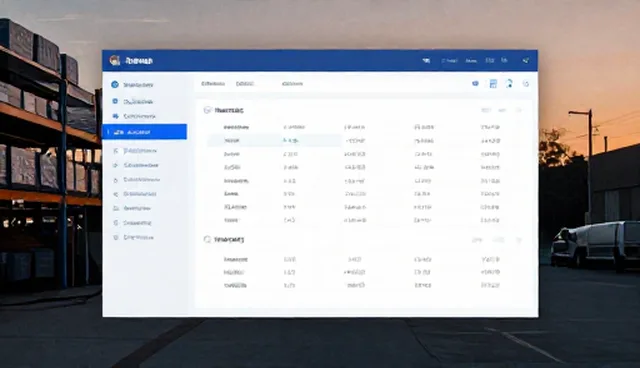640x368 pixels.
Task: Click the second section heading text
Action: coord(229,239)
